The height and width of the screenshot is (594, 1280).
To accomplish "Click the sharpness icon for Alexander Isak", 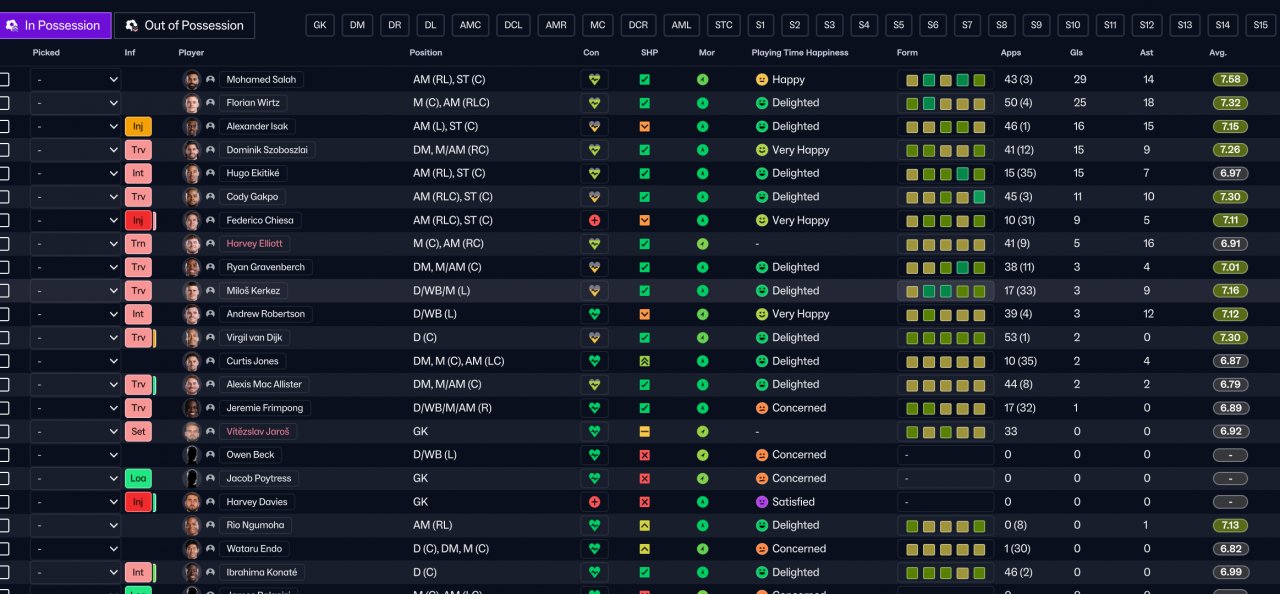I will pyautogui.click(x=644, y=126).
